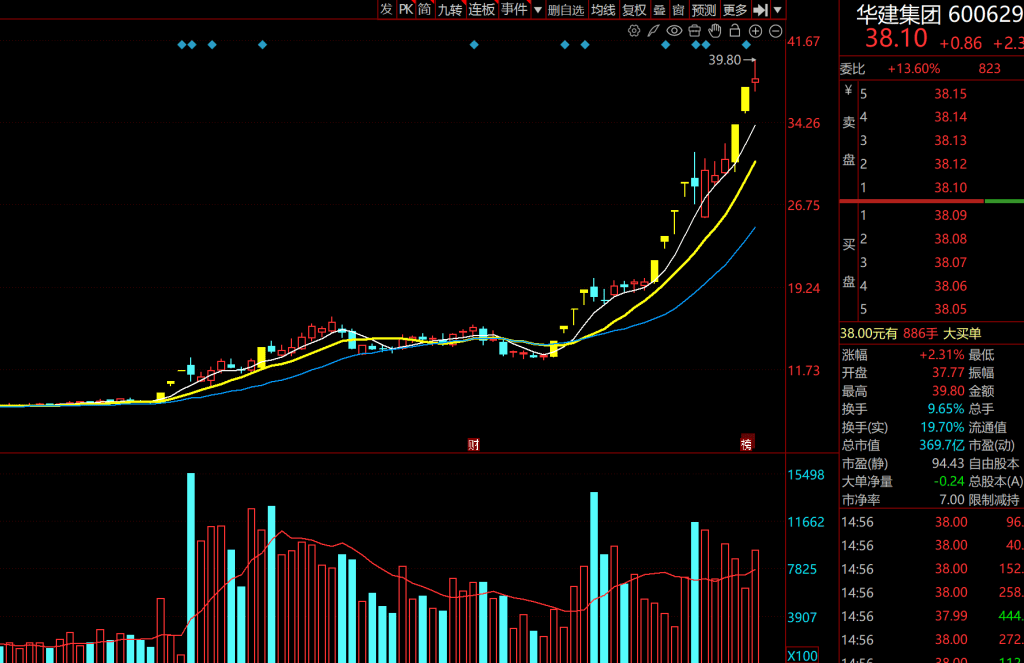This screenshot has width=1024, height=663.
Task: Click the 复权 button
Action: (634, 10)
